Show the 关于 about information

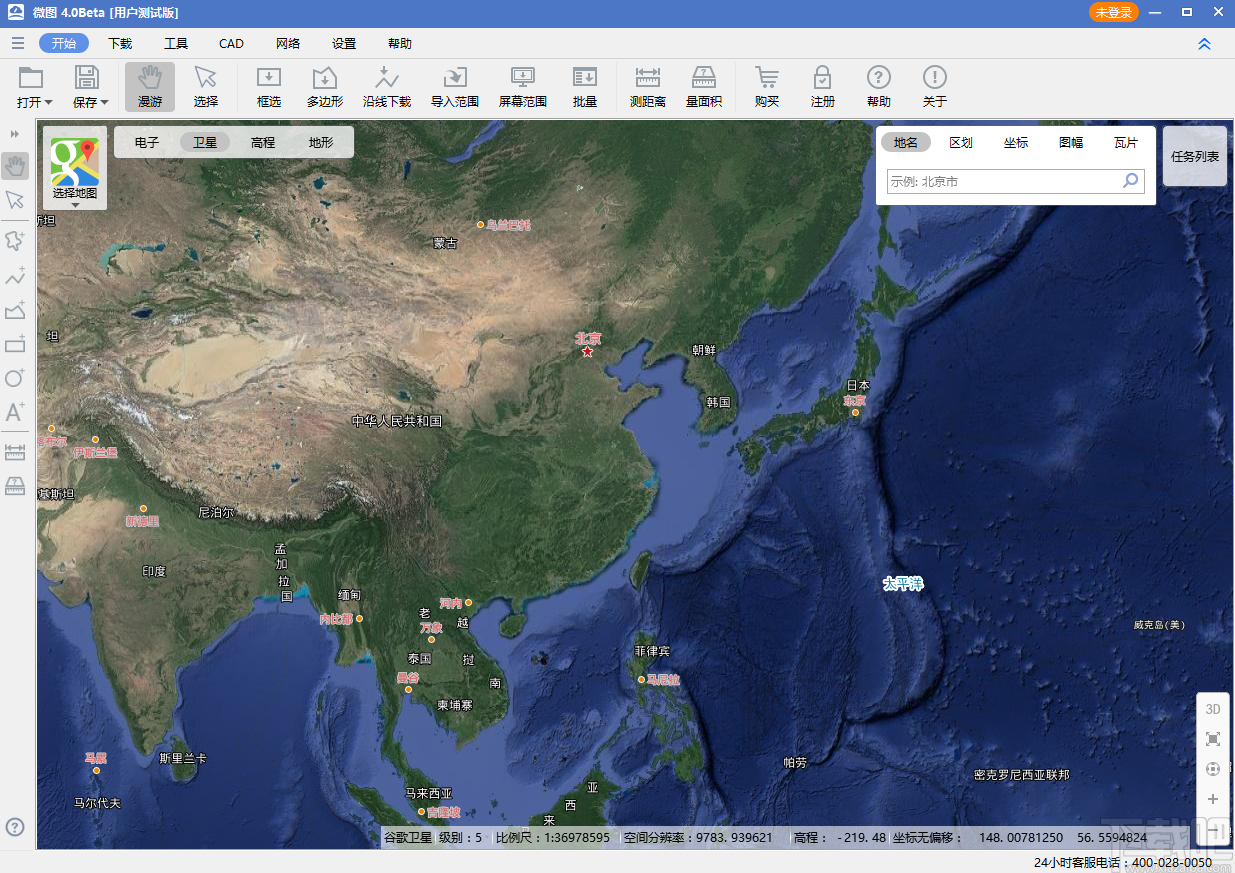(x=935, y=87)
